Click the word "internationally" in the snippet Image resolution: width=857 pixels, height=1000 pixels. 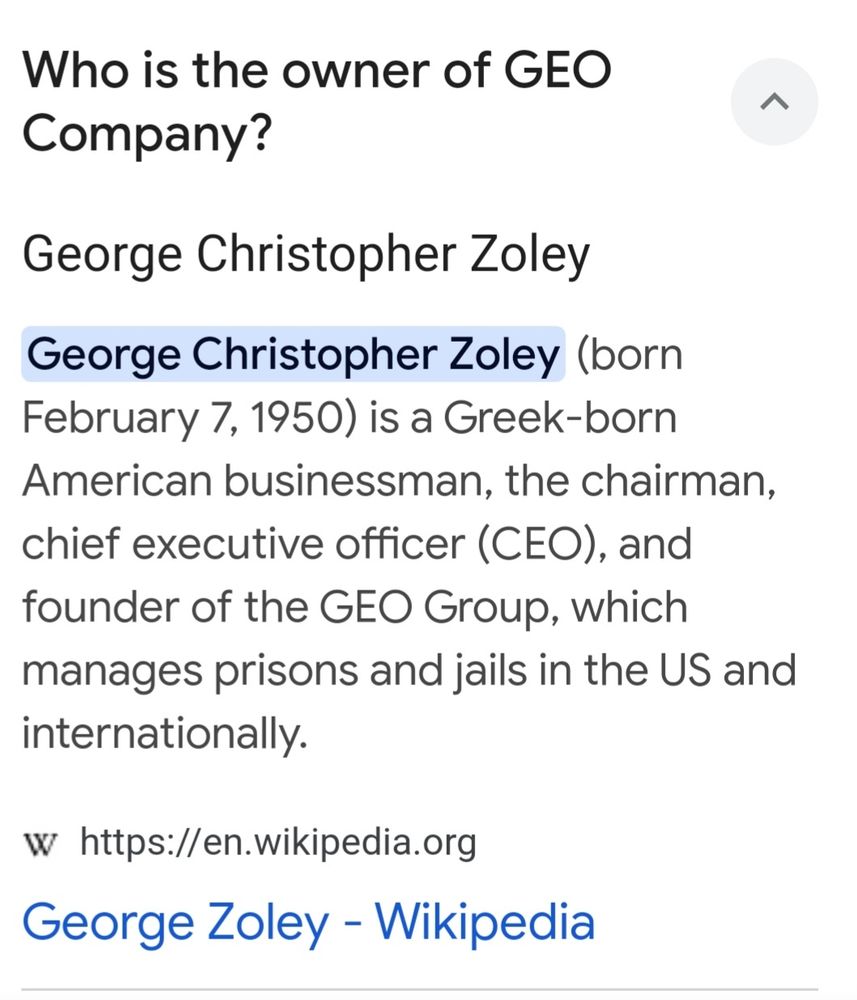pos(160,734)
